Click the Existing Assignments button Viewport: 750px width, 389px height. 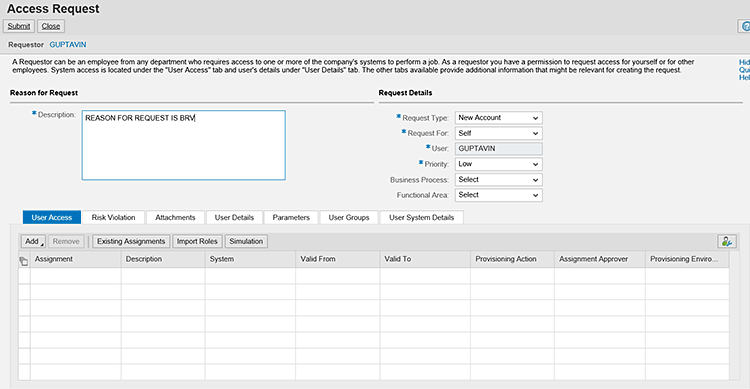[131, 242]
